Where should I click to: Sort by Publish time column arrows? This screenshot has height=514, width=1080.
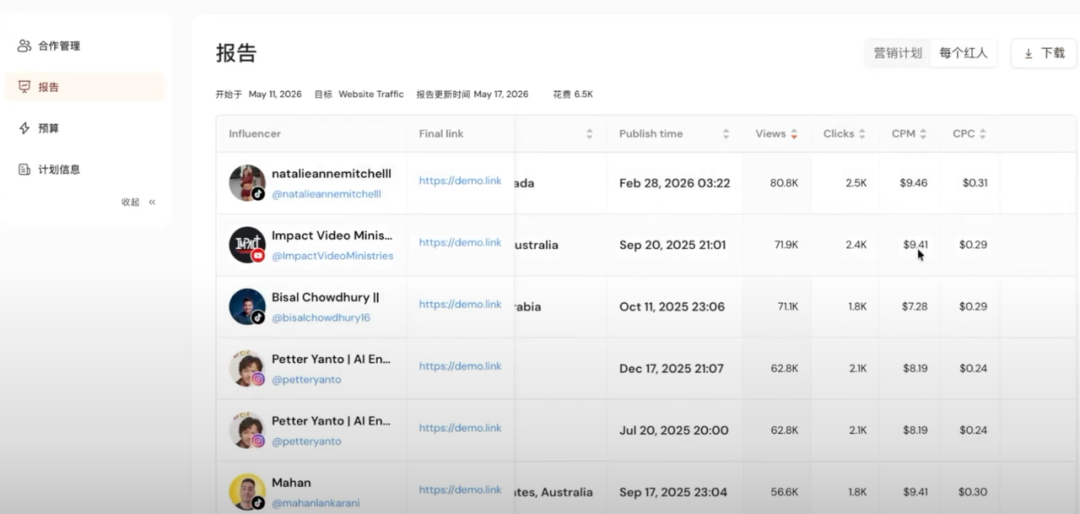(x=725, y=134)
